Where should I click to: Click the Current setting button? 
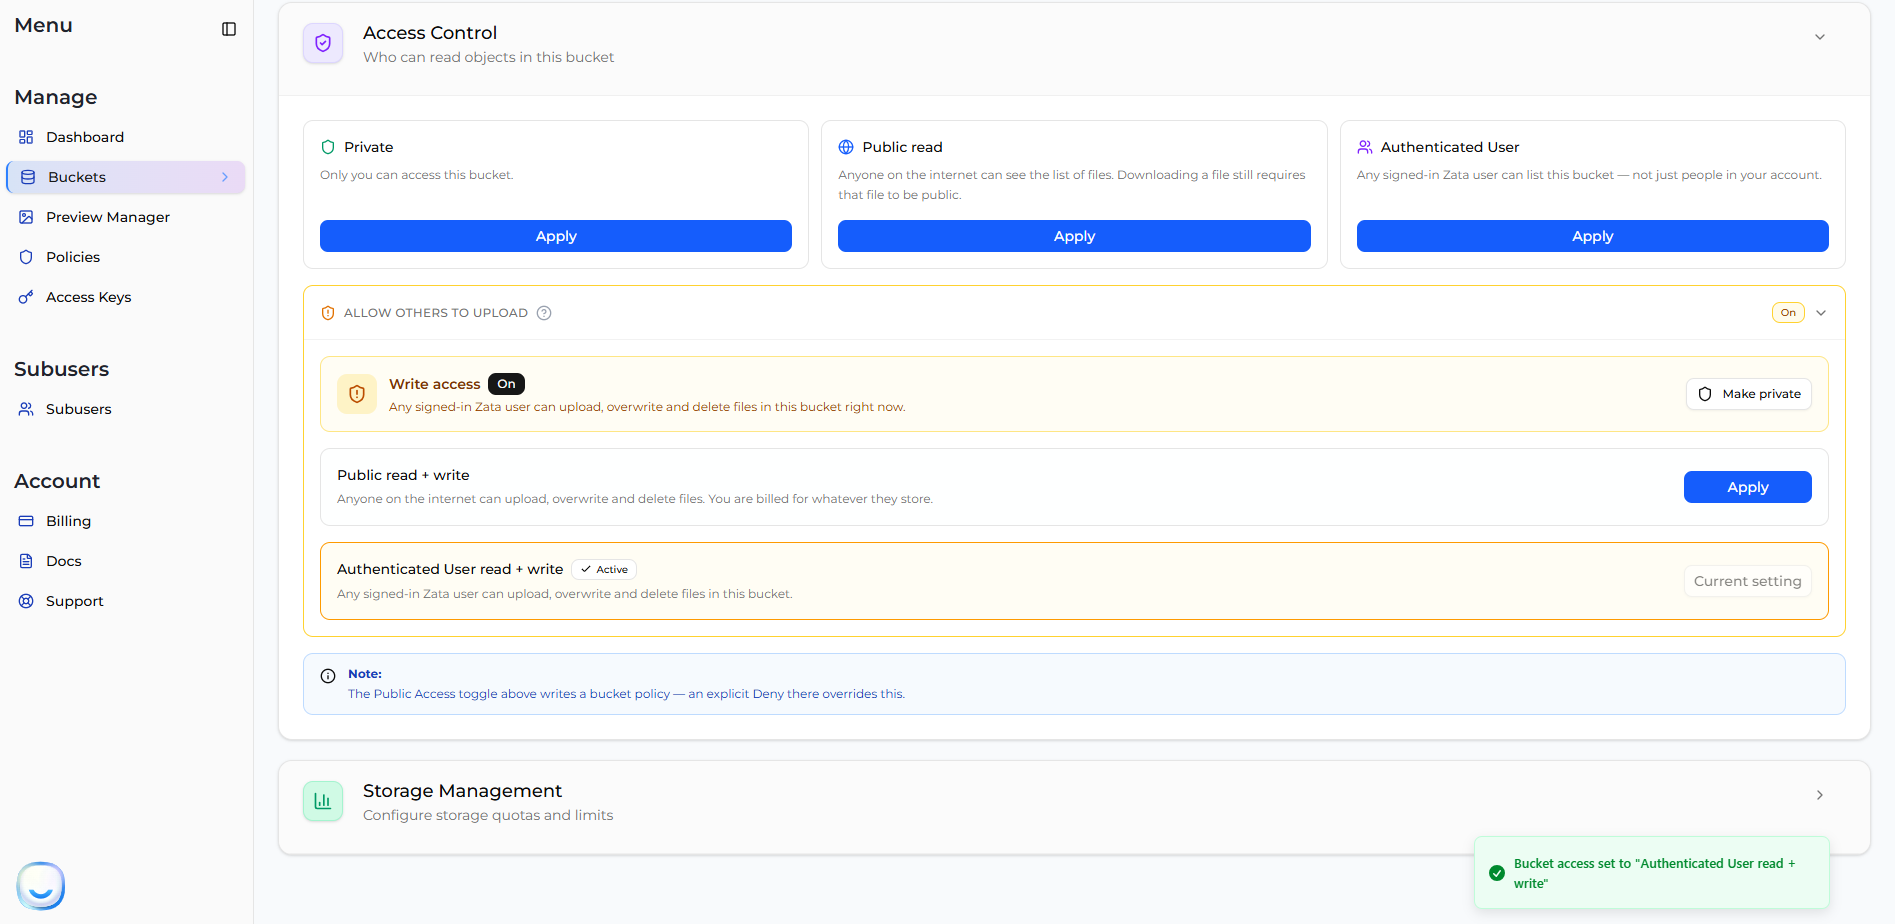pyautogui.click(x=1747, y=581)
